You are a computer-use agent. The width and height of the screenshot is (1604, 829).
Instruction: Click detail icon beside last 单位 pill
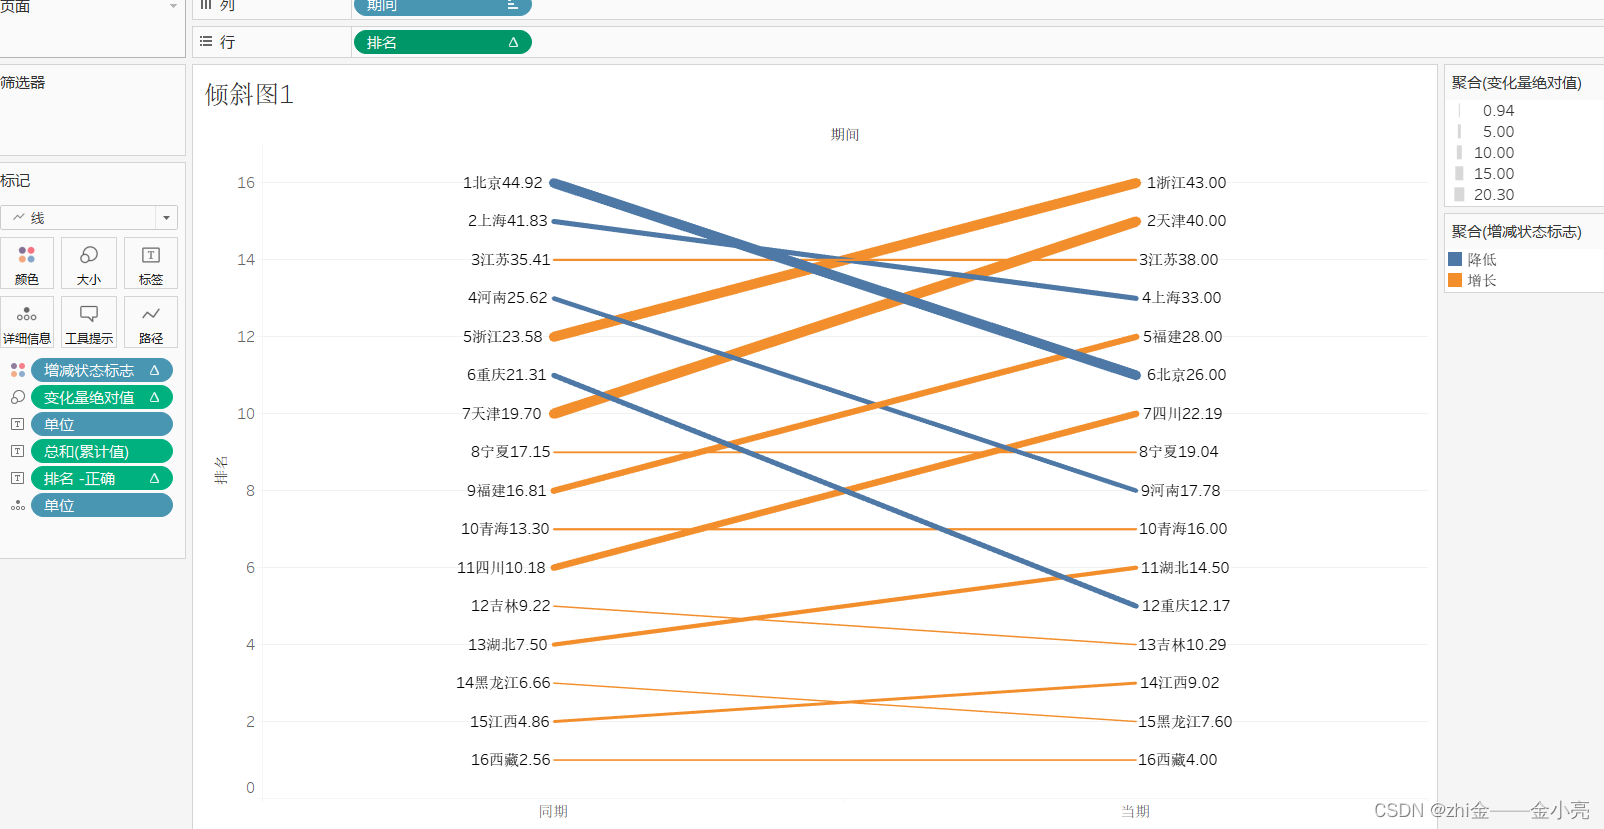pyautogui.click(x=18, y=505)
